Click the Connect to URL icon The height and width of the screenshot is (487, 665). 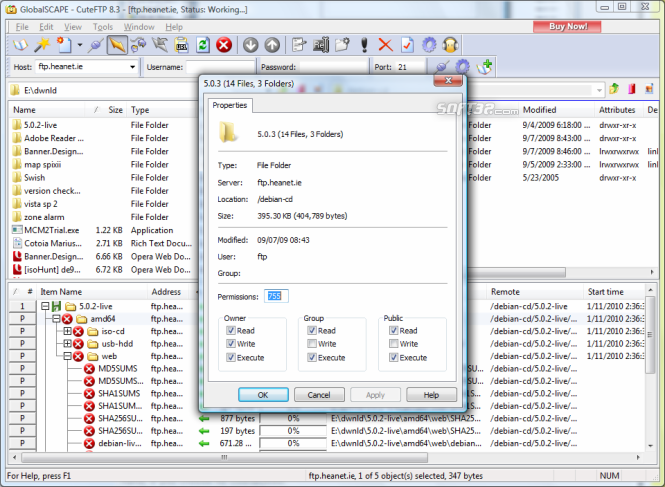[182, 45]
